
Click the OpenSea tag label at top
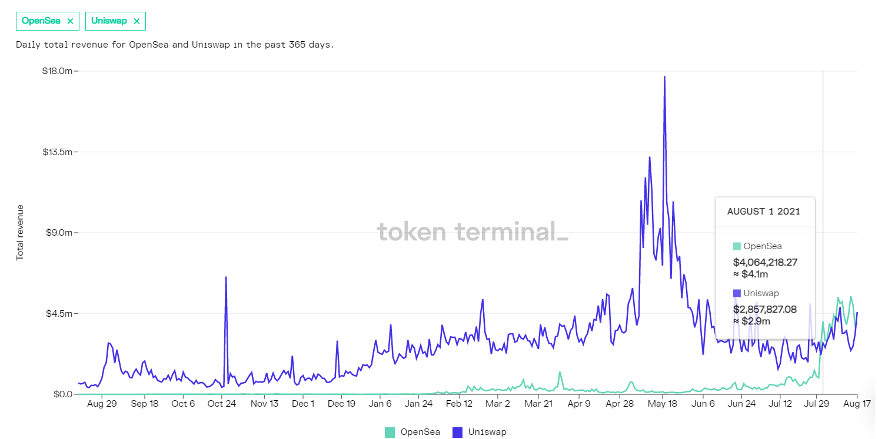[41, 21]
